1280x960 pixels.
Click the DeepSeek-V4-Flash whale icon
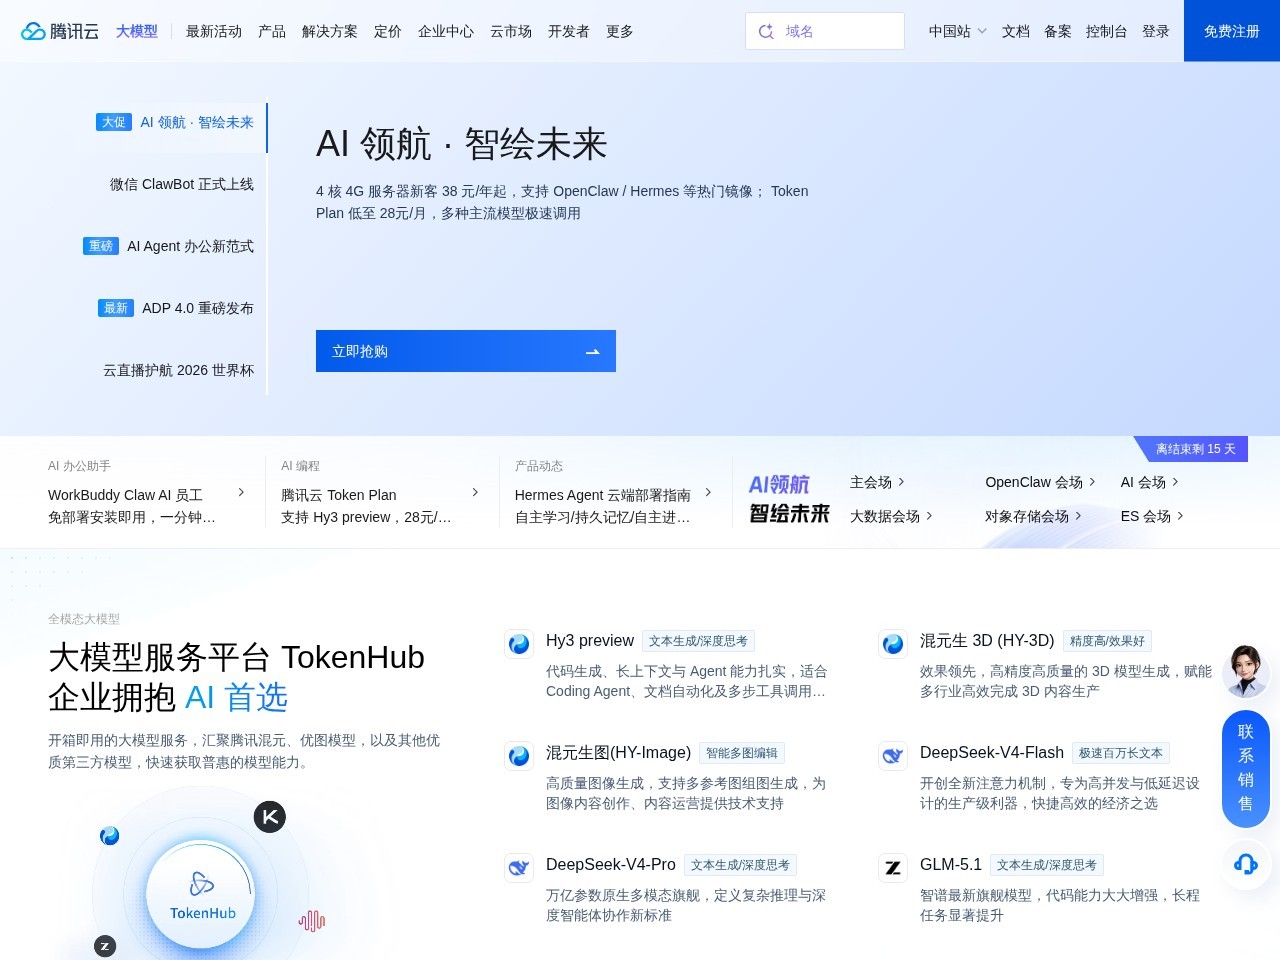pos(893,756)
